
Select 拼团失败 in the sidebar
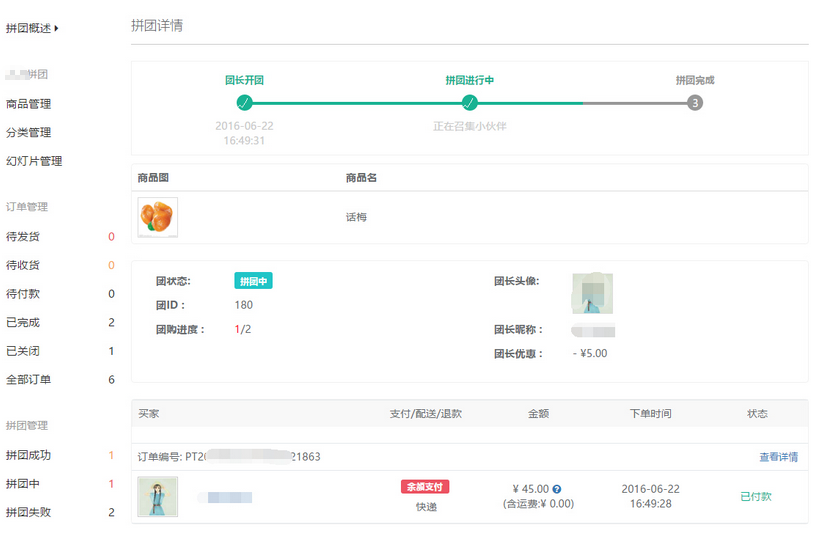[x=28, y=512]
